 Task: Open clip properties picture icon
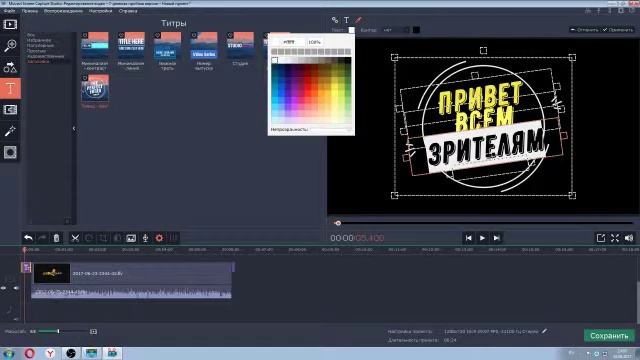131,238
